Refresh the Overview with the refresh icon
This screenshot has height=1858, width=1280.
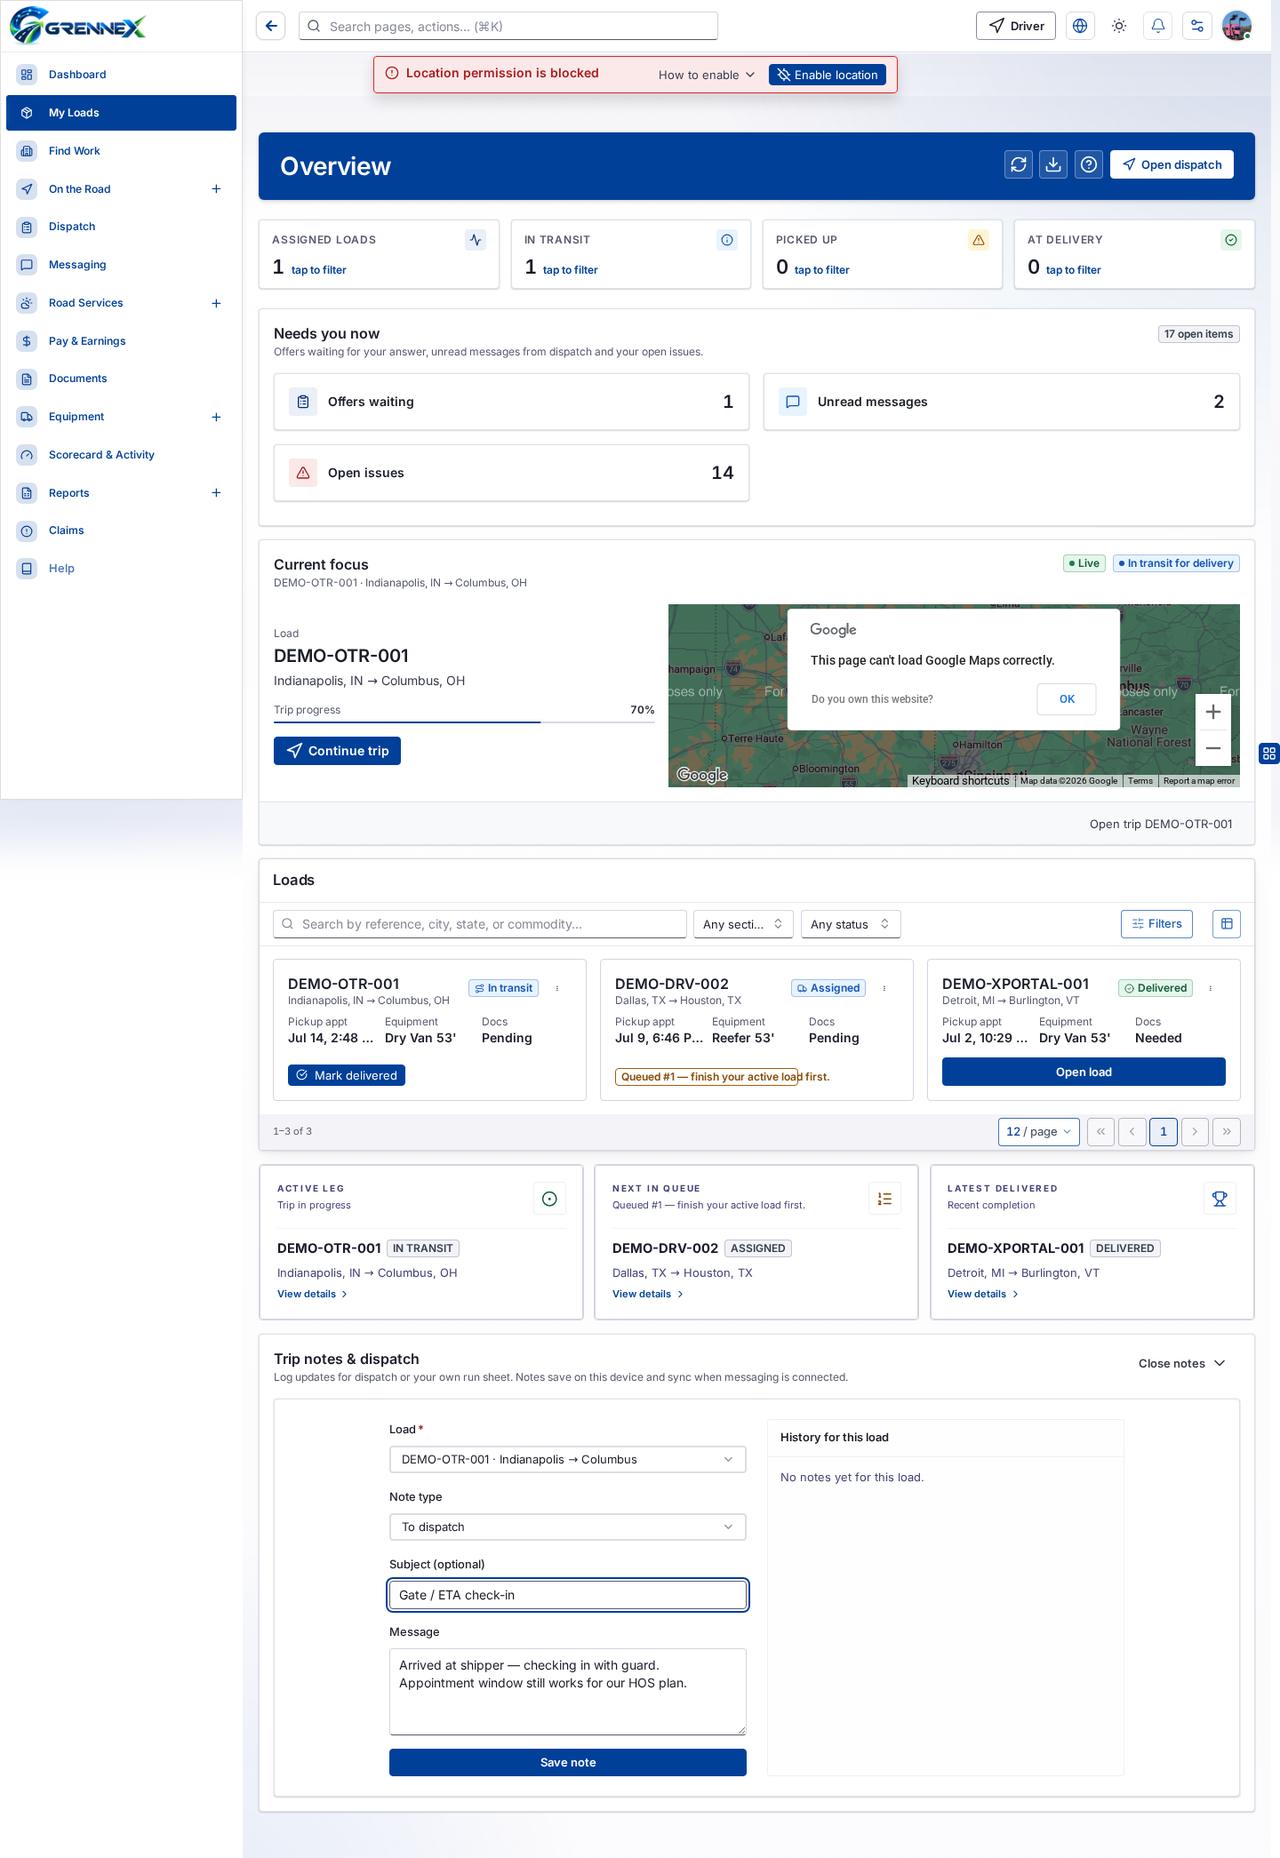click(1018, 165)
